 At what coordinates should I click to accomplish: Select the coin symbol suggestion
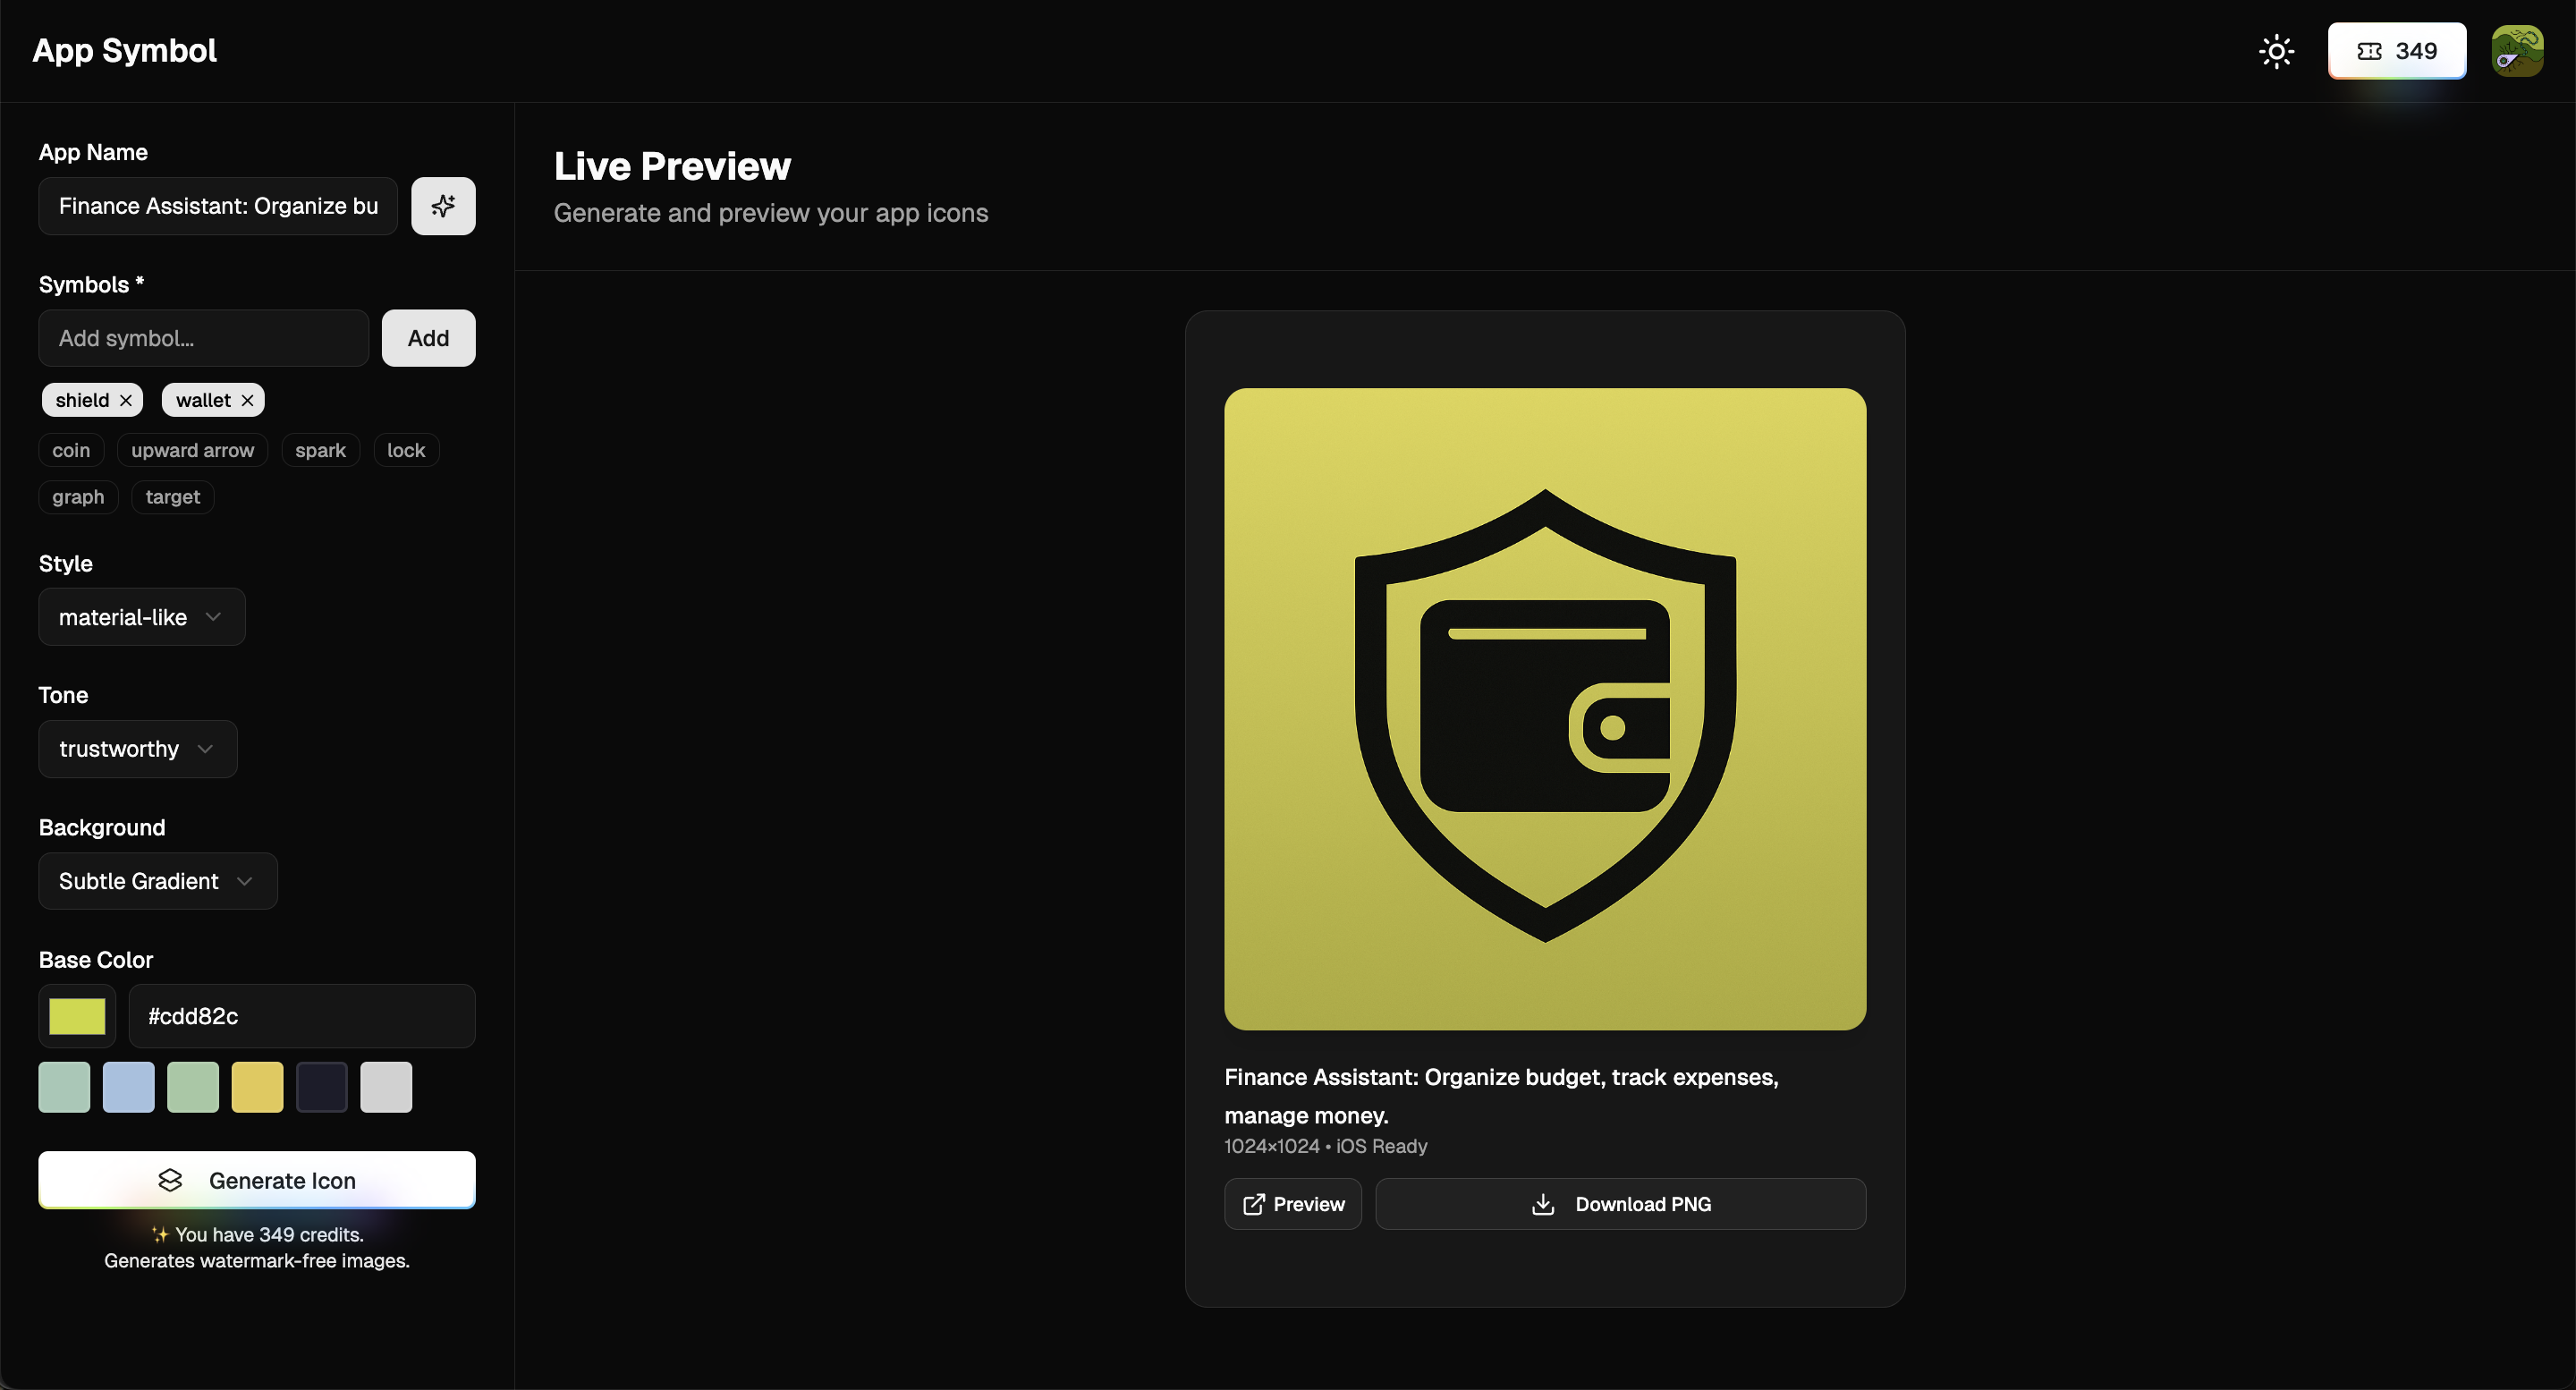[71, 450]
